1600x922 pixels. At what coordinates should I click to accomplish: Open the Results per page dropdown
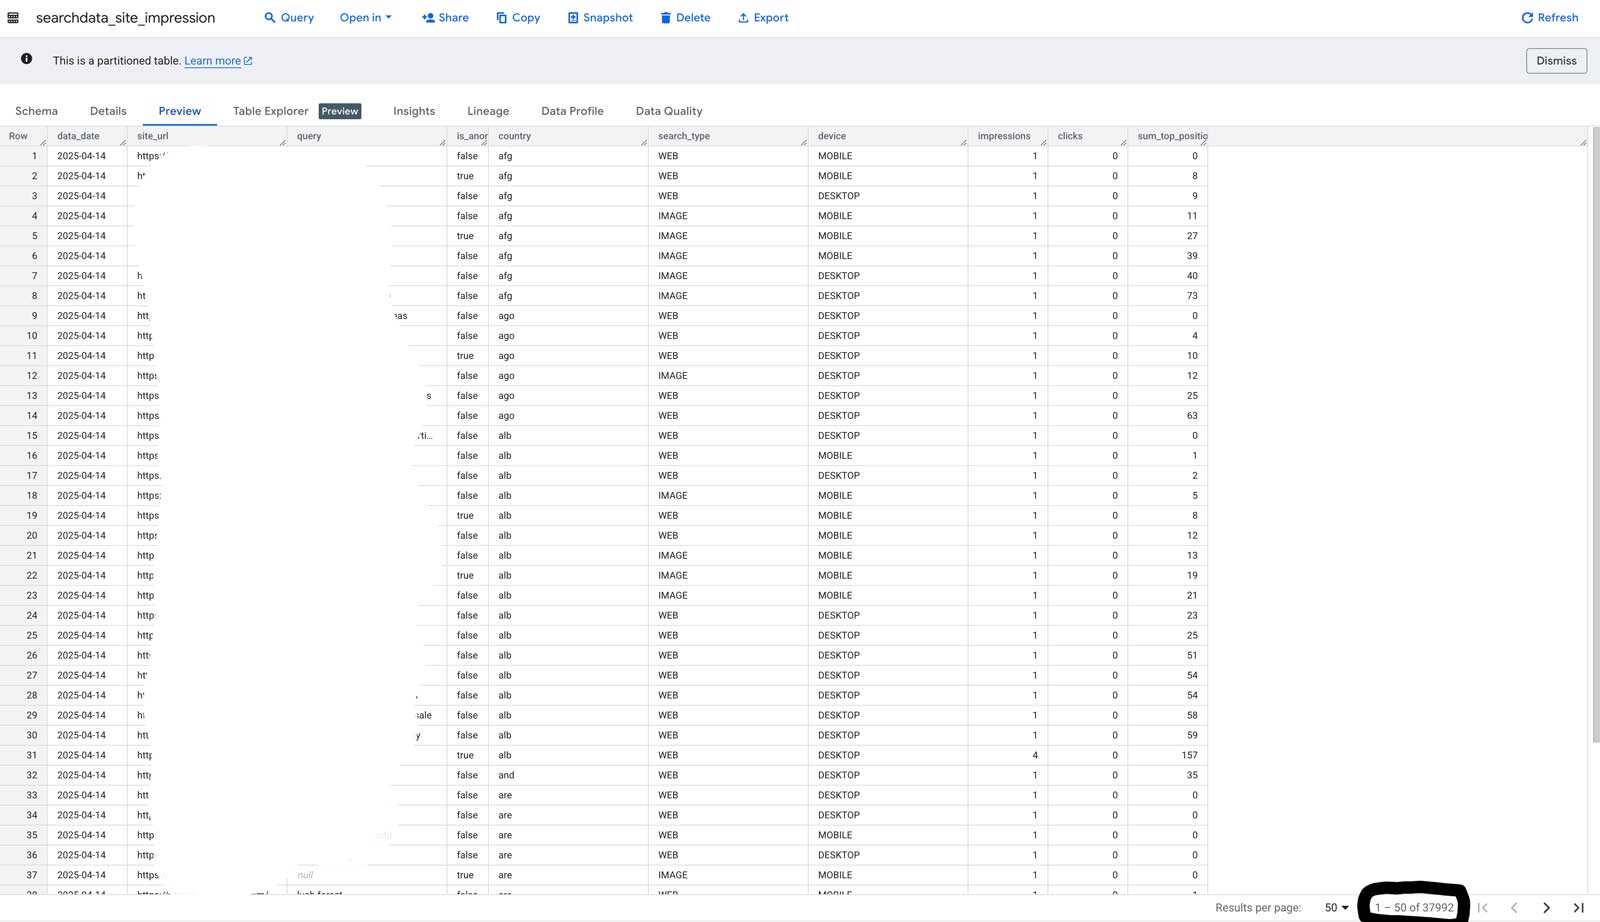point(1334,907)
